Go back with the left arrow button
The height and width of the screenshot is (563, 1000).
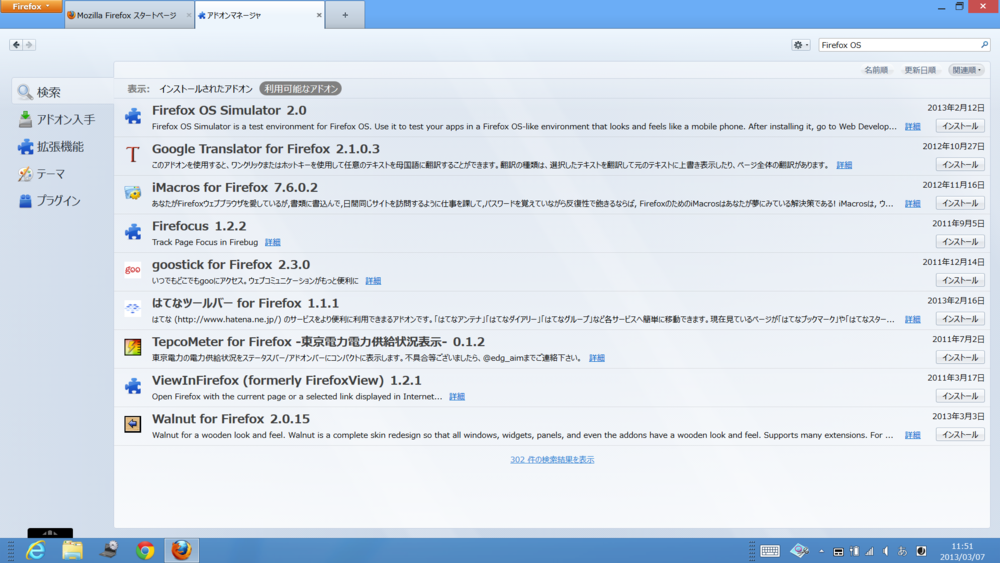(16, 45)
